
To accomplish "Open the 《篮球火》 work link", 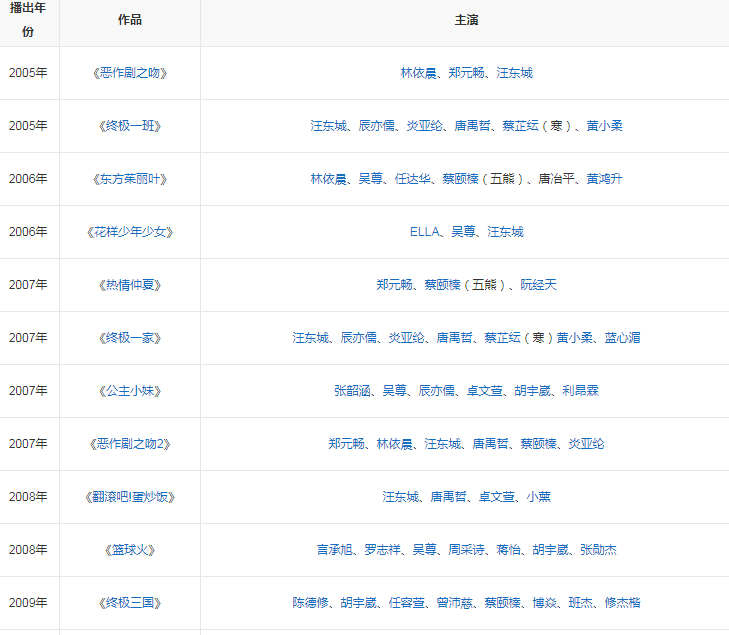I will click(130, 550).
